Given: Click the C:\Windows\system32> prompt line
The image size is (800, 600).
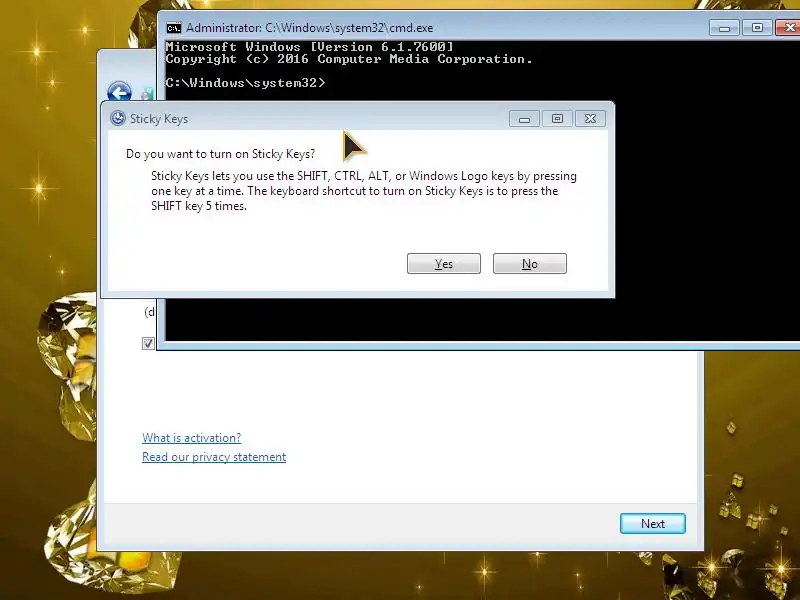Looking at the screenshot, I should coord(245,83).
